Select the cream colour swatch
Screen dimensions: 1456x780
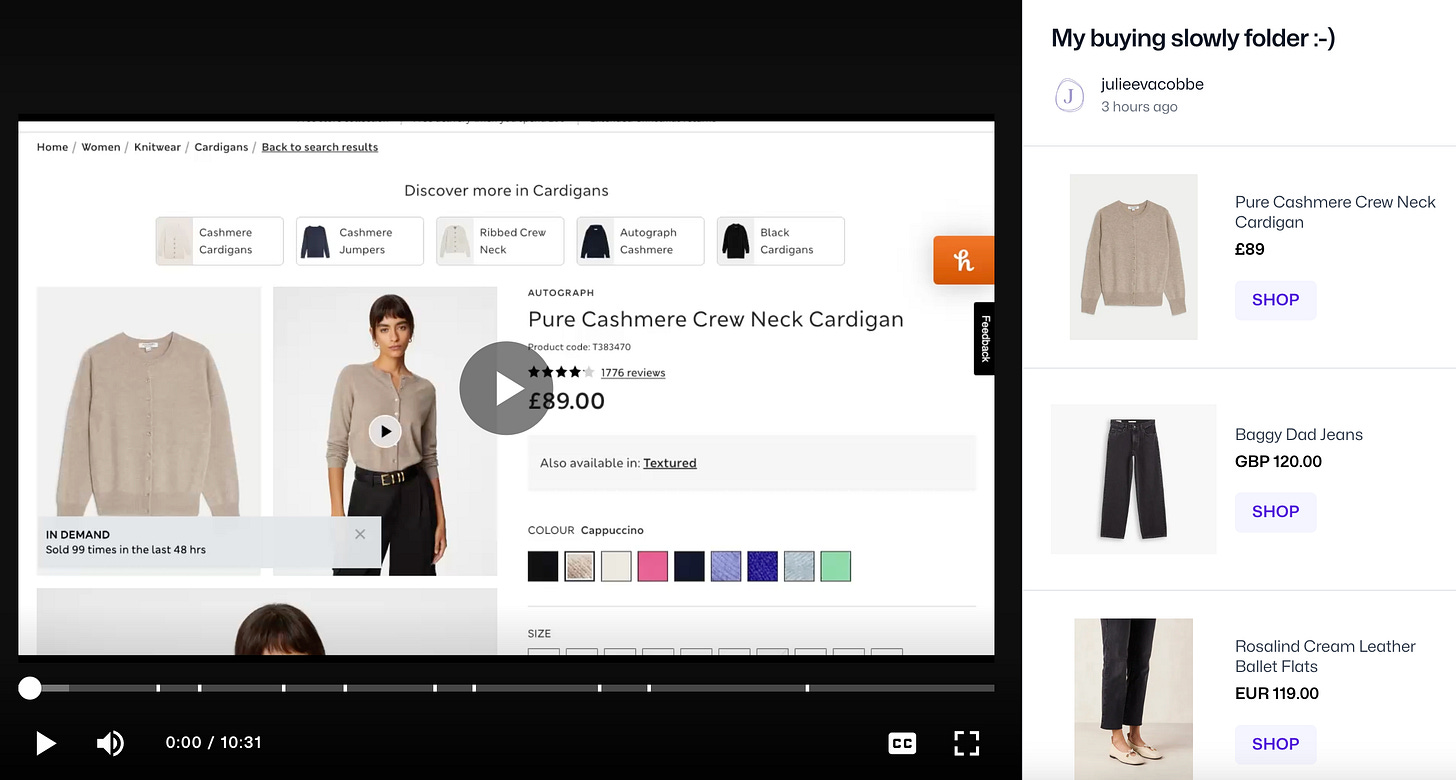coord(616,566)
